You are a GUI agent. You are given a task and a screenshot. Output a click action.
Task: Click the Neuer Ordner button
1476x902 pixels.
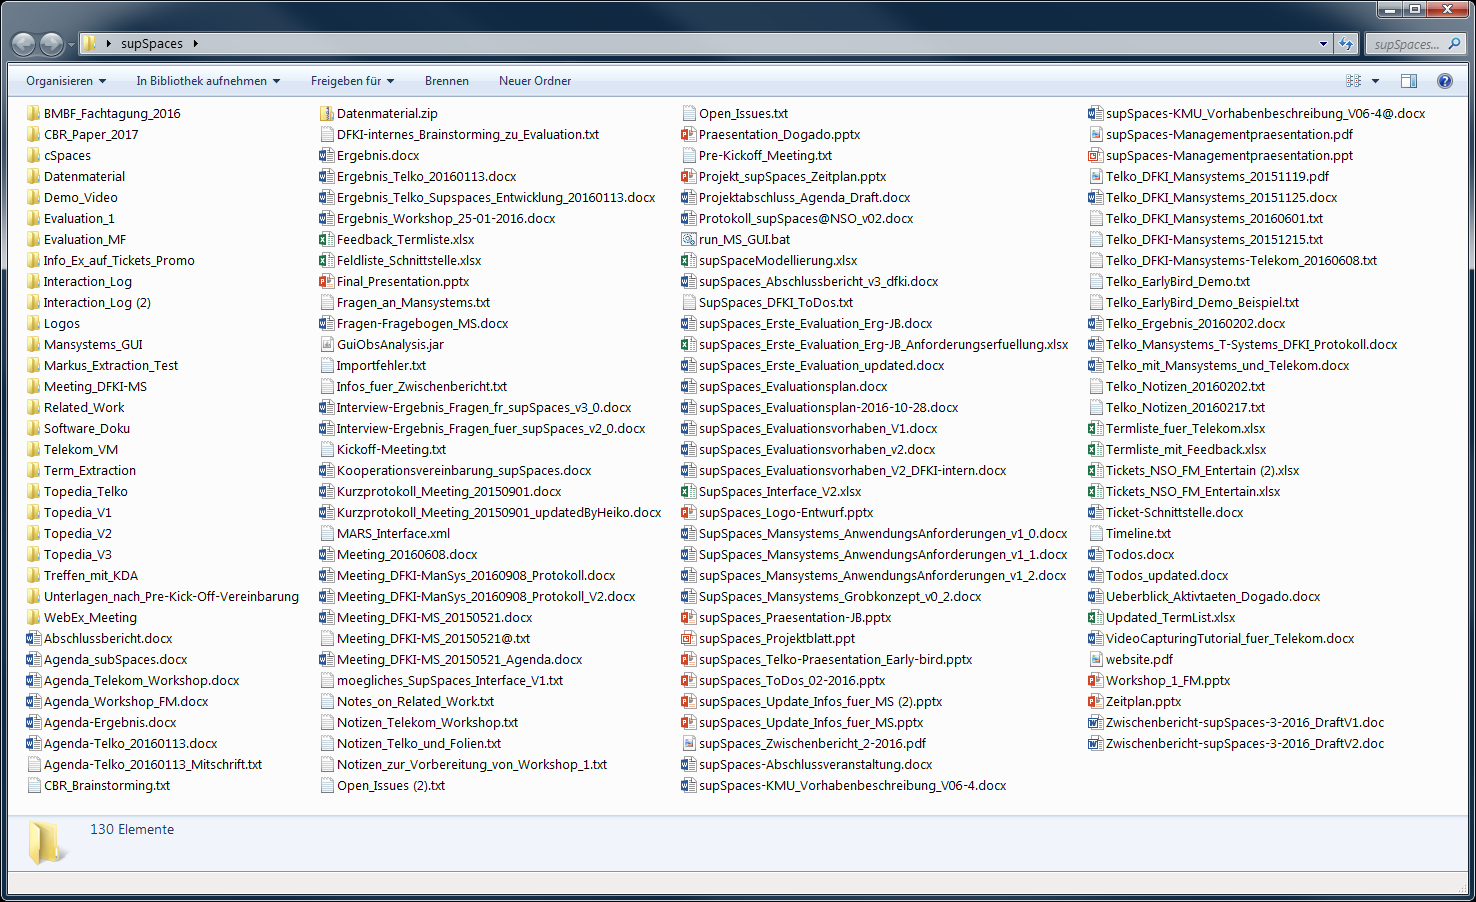[x=535, y=81]
